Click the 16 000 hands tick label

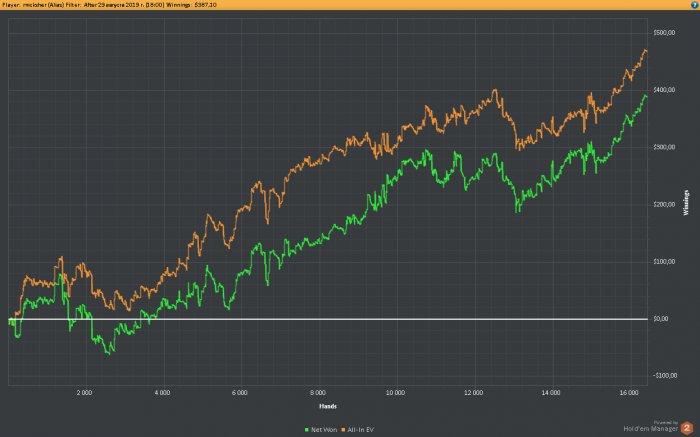629,393
